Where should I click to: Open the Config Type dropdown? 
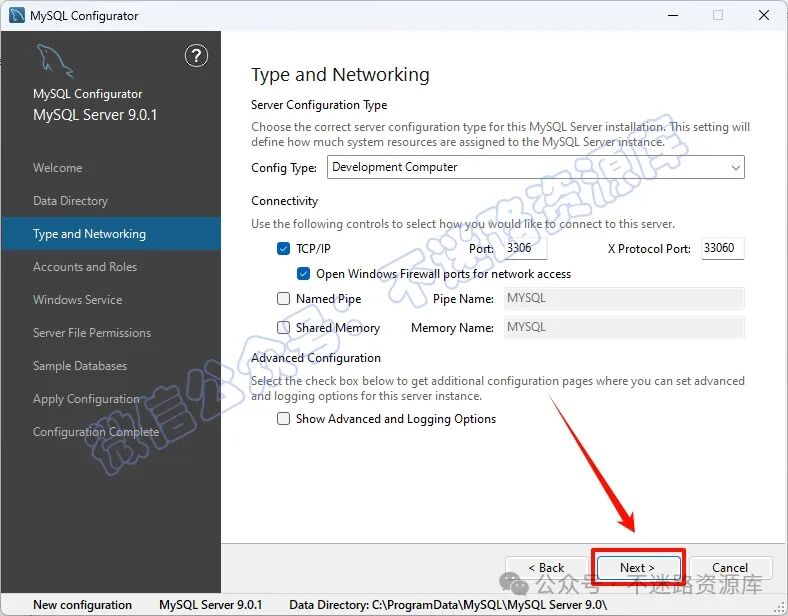536,167
